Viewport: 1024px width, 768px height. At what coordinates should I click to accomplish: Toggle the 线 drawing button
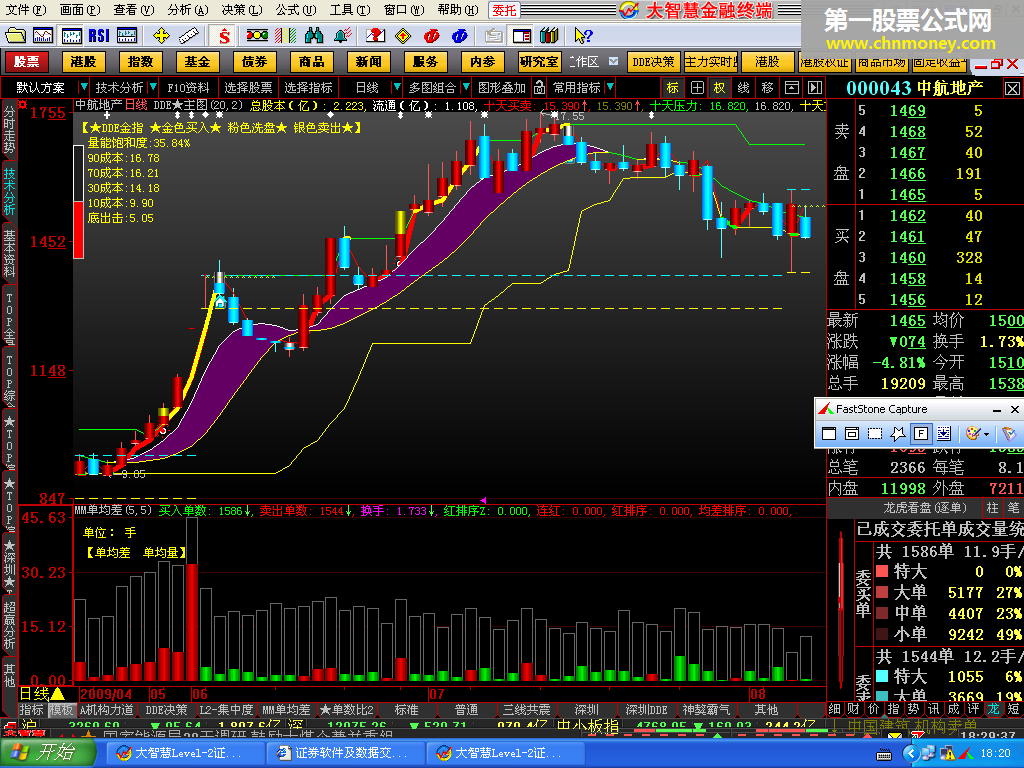(744, 87)
